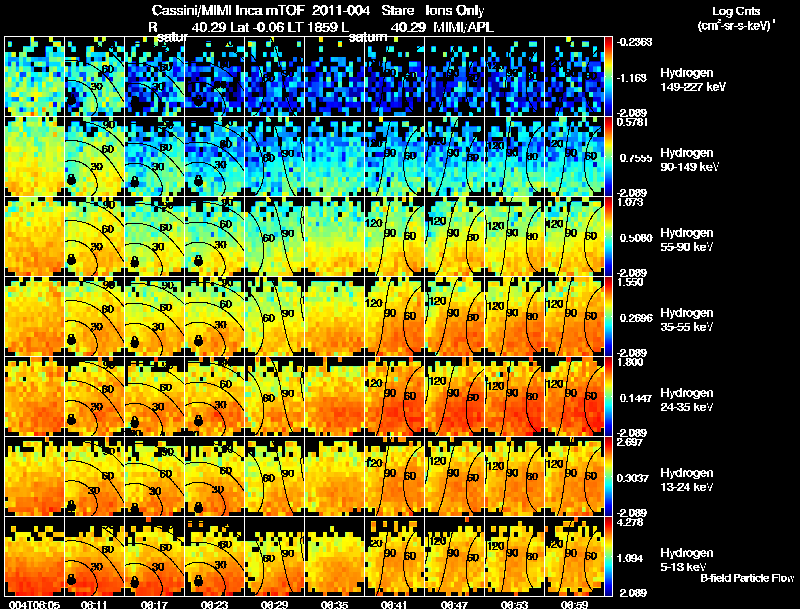
Task: Click the 0.5781 color scale value
Action: pyautogui.click(x=633, y=122)
